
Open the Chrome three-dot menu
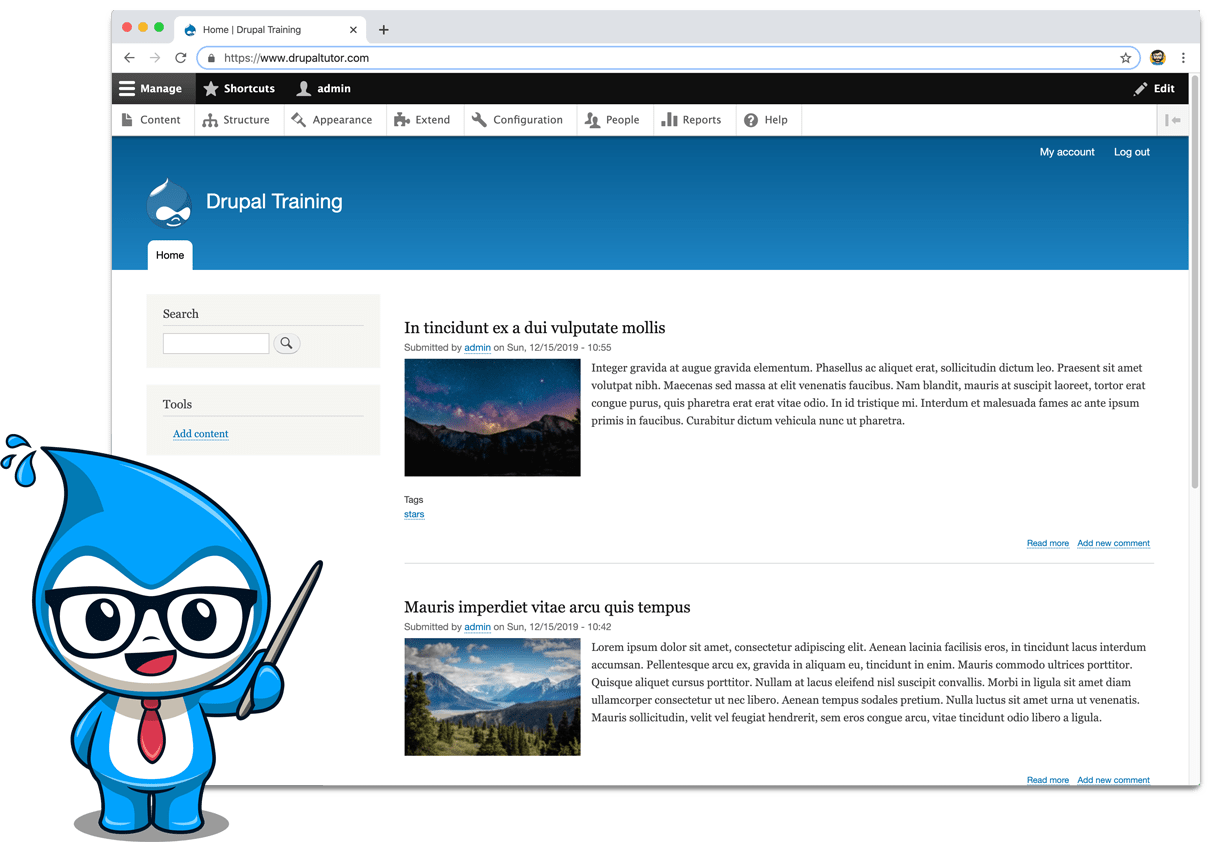tap(1184, 58)
